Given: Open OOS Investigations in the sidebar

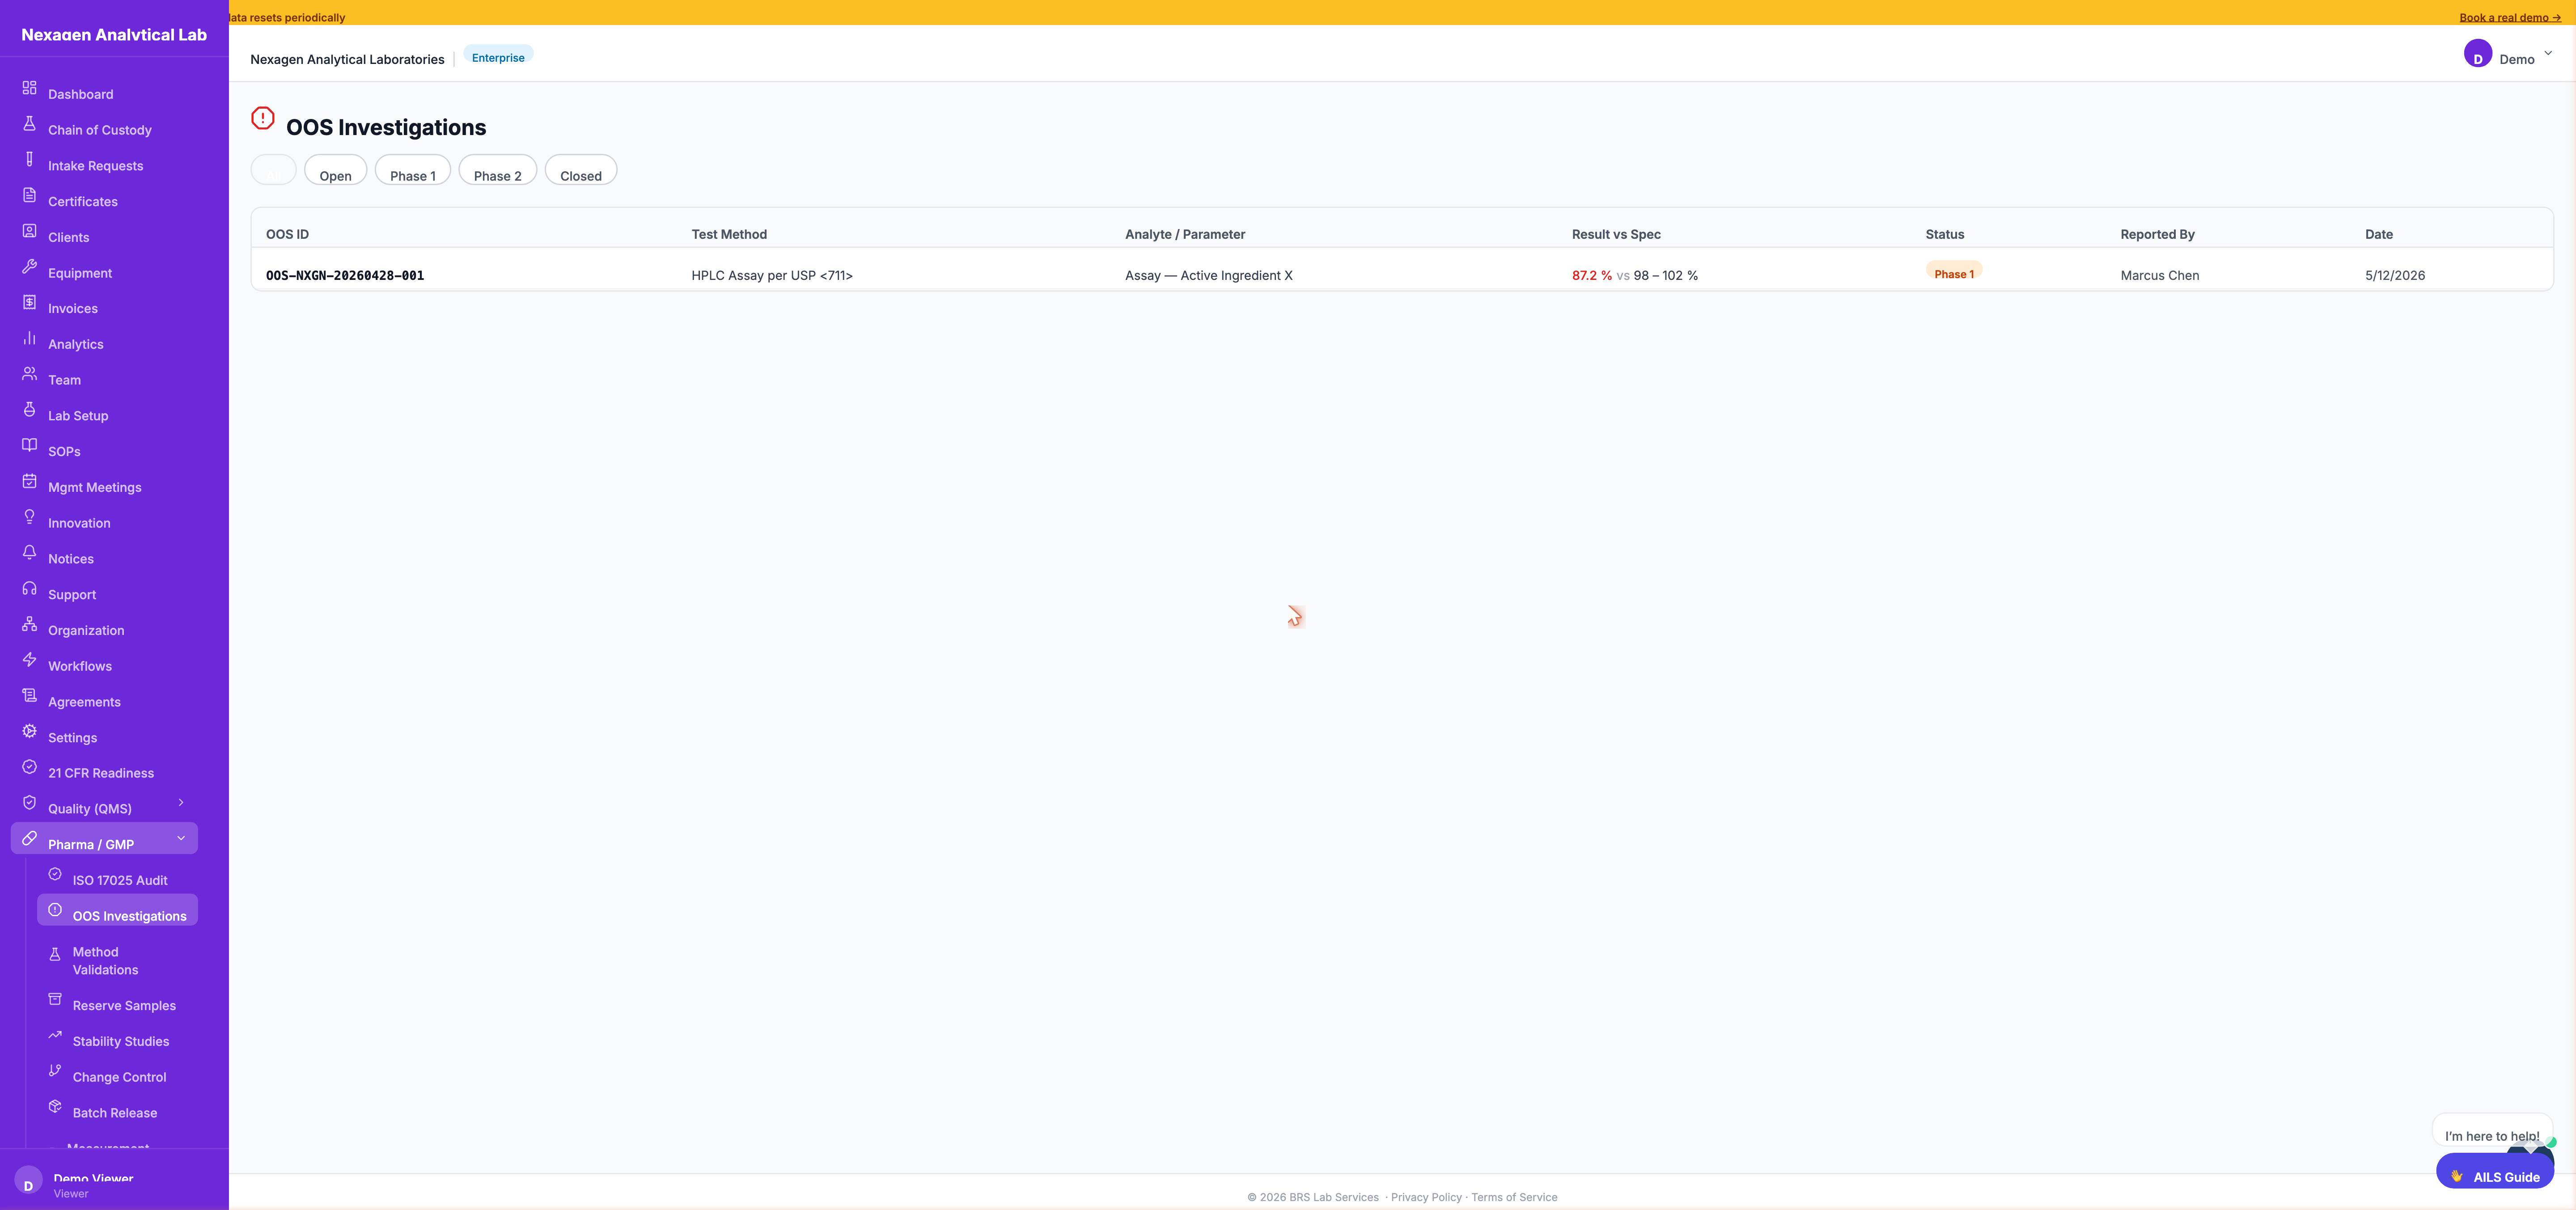Looking at the screenshot, I should pyautogui.click(x=118, y=910).
